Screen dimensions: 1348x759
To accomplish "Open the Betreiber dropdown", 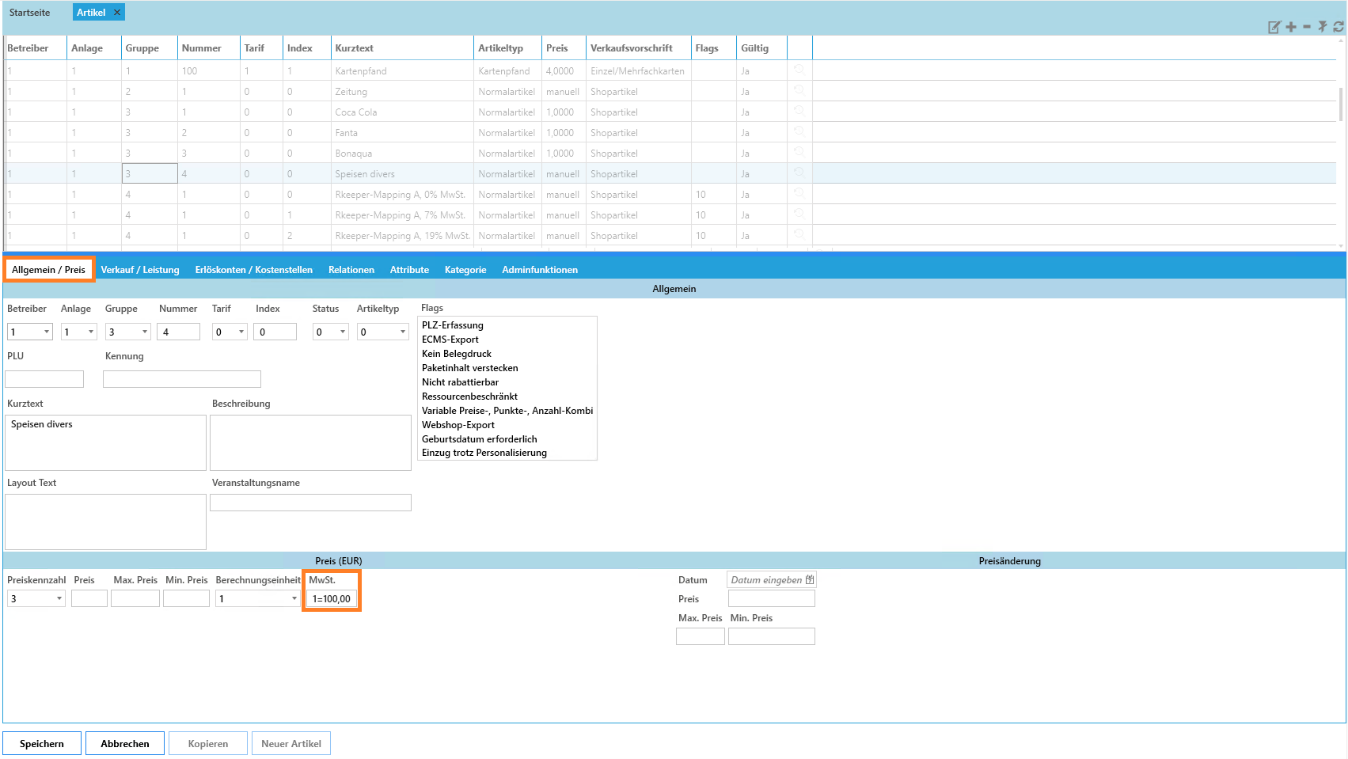I will 47,332.
